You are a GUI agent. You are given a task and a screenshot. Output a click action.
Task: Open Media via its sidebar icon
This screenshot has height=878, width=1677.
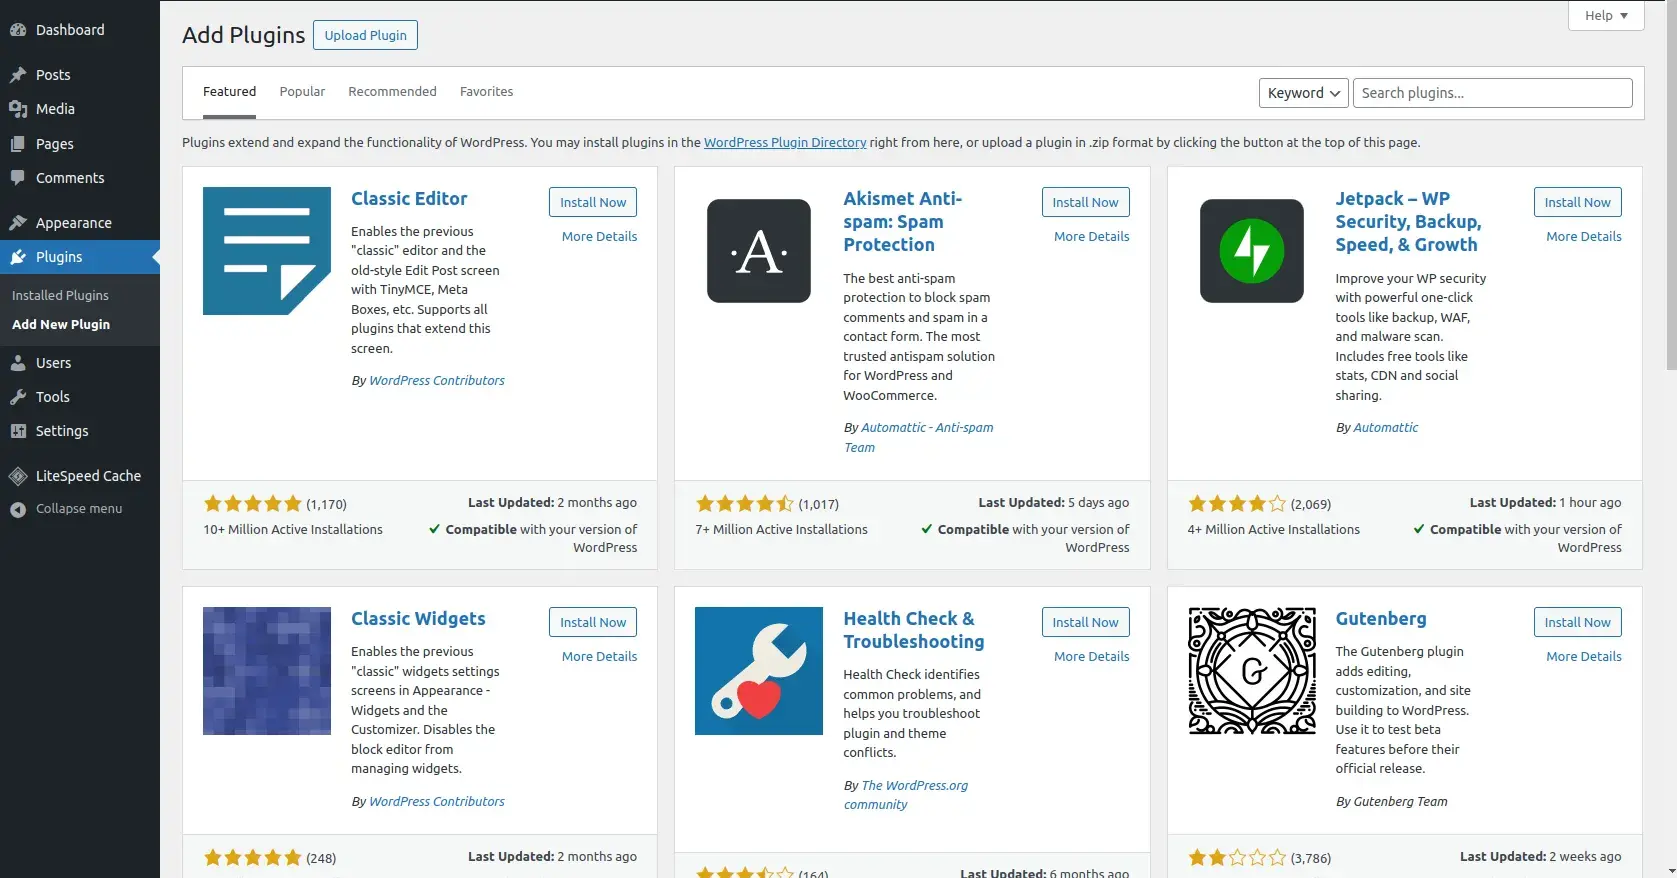pyautogui.click(x=18, y=109)
